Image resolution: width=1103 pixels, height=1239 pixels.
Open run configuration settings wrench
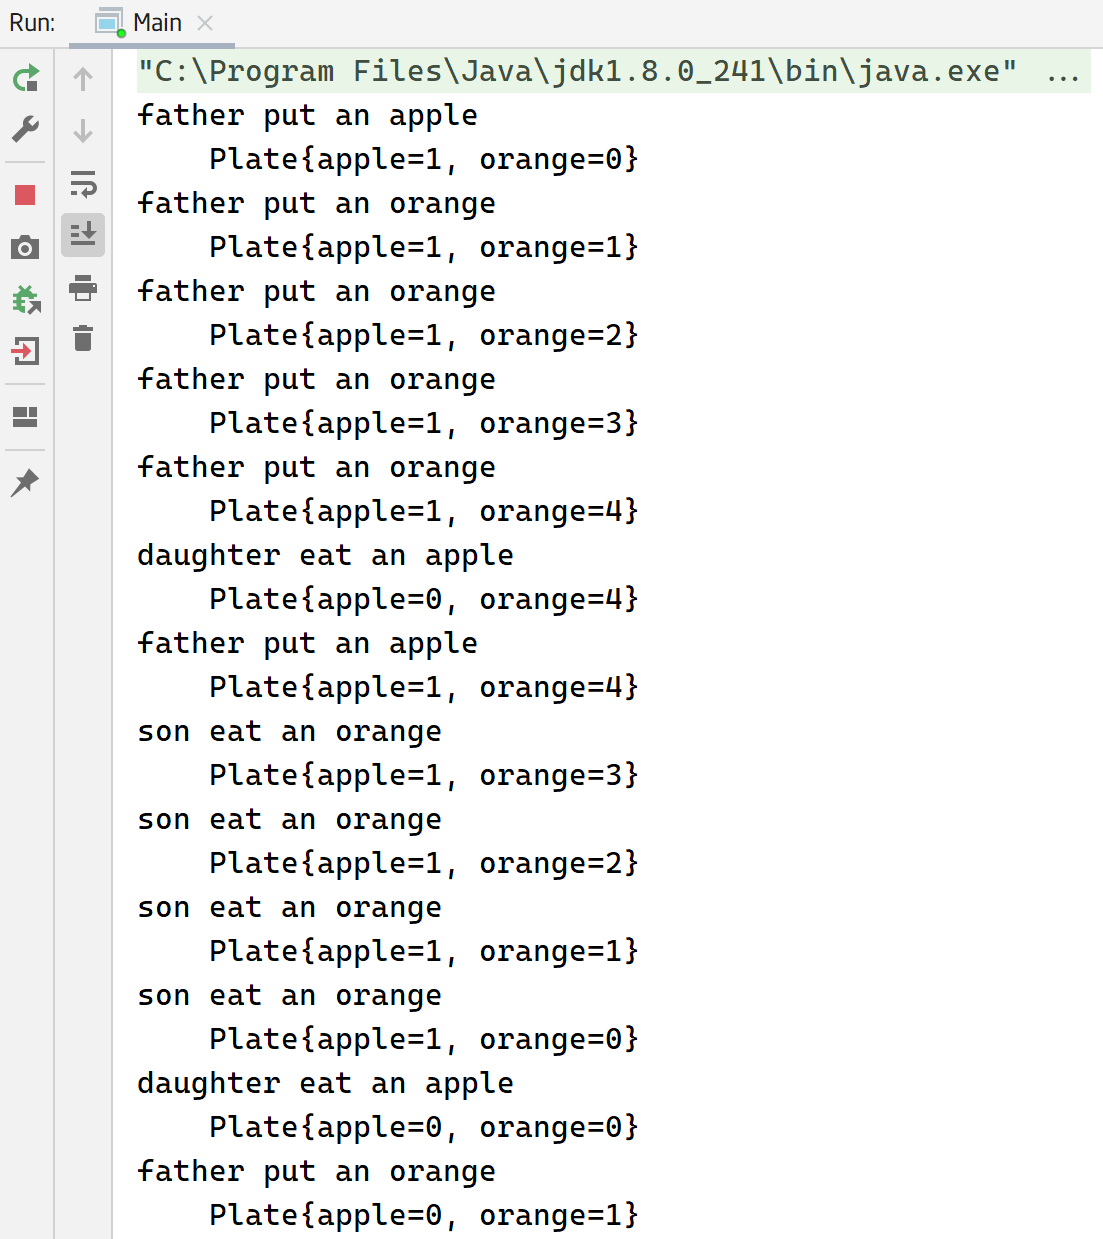point(26,129)
